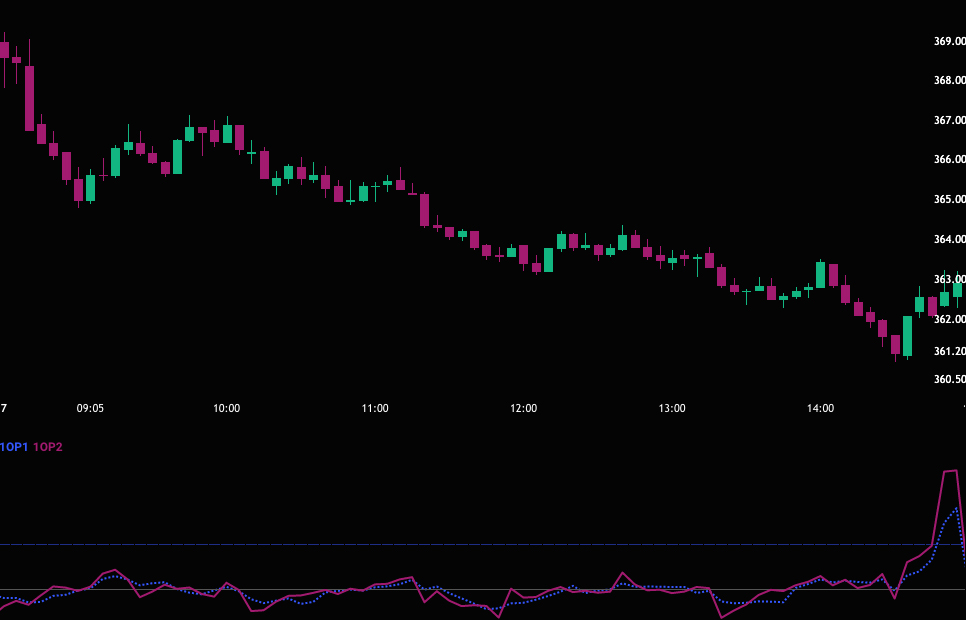966x620 pixels.
Task: Click the 12:00 time axis label
Action: [x=524, y=408]
